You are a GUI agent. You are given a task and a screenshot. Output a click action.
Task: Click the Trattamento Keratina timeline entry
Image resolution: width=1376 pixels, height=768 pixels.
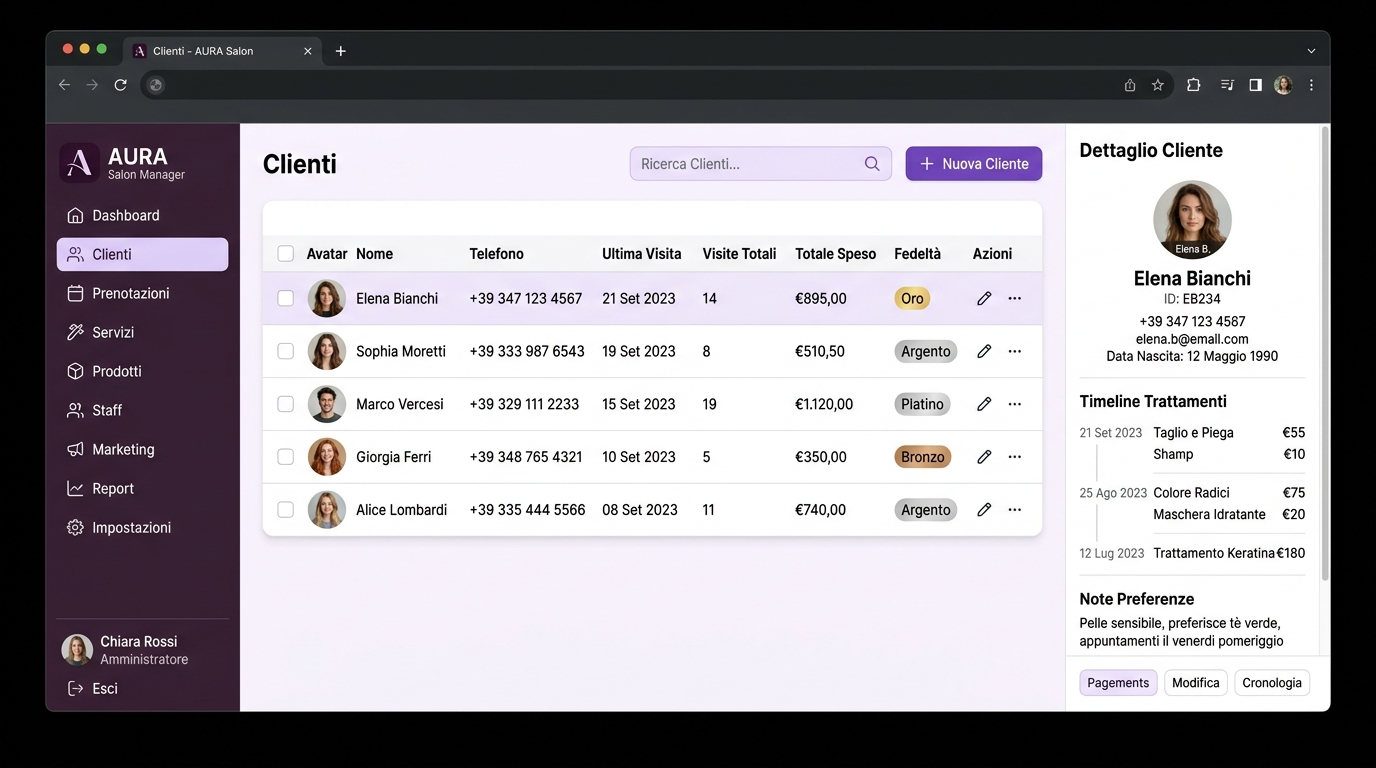pos(1214,553)
